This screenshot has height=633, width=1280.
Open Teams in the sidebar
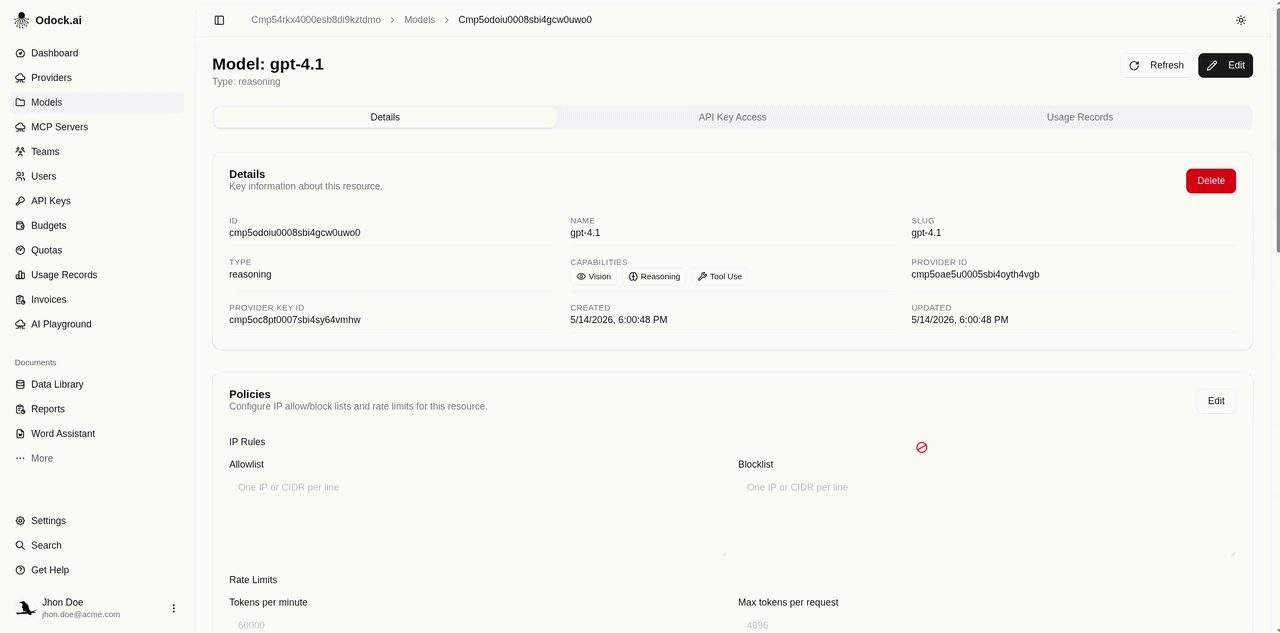[x=97, y=152]
